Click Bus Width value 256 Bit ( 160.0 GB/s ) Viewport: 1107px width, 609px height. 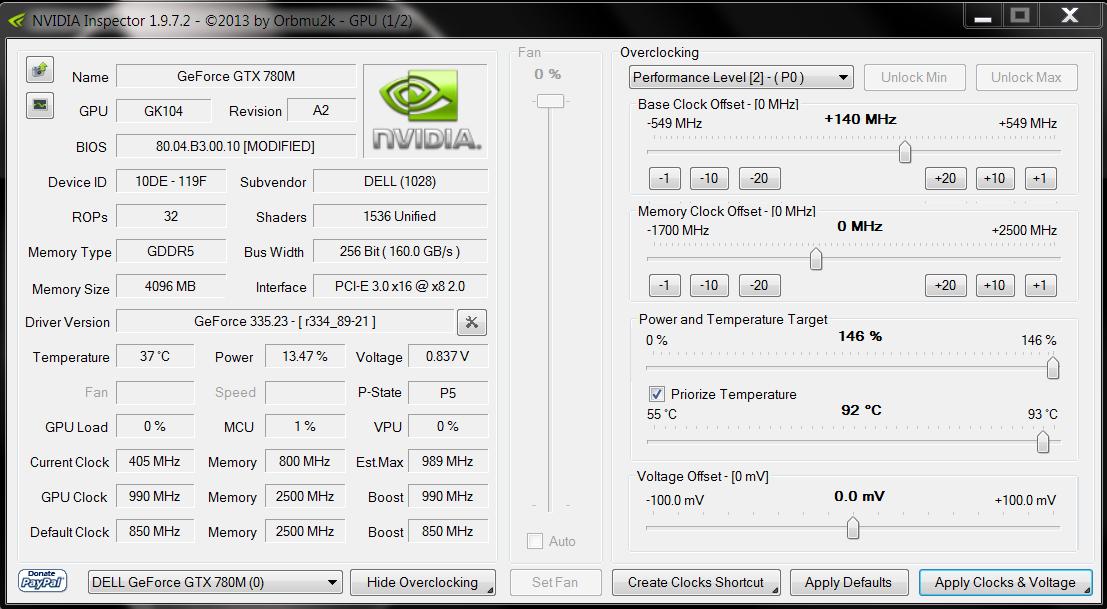(400, 251)
